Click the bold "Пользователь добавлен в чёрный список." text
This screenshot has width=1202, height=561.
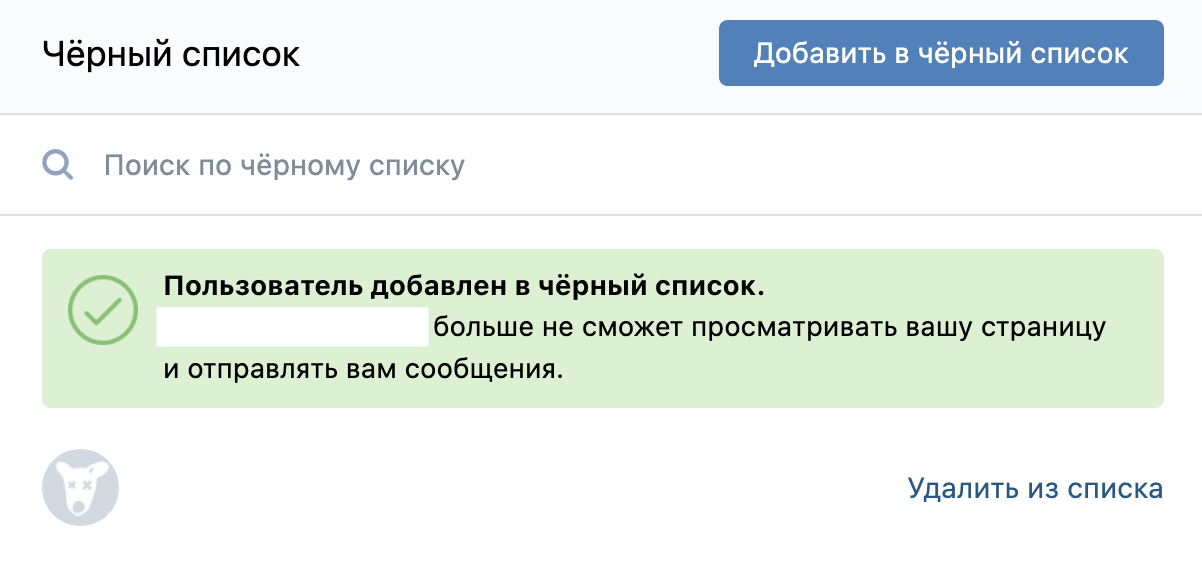(464, 287)
